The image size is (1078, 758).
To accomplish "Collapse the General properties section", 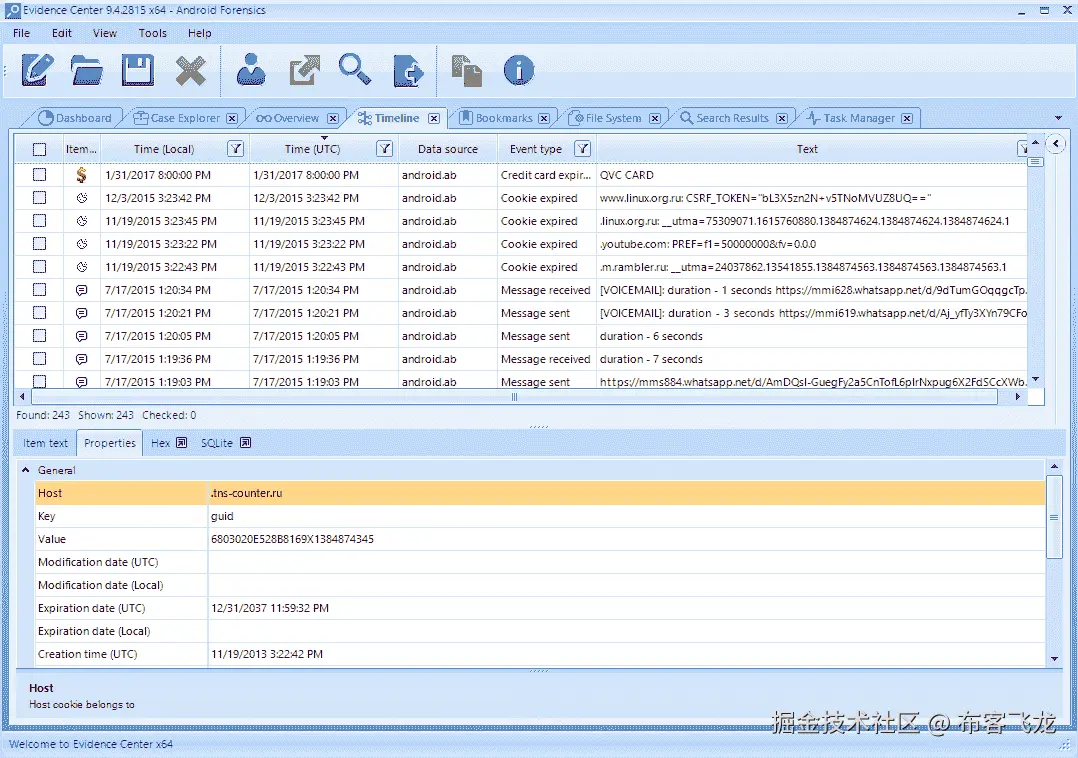I will tap(26, 470).
